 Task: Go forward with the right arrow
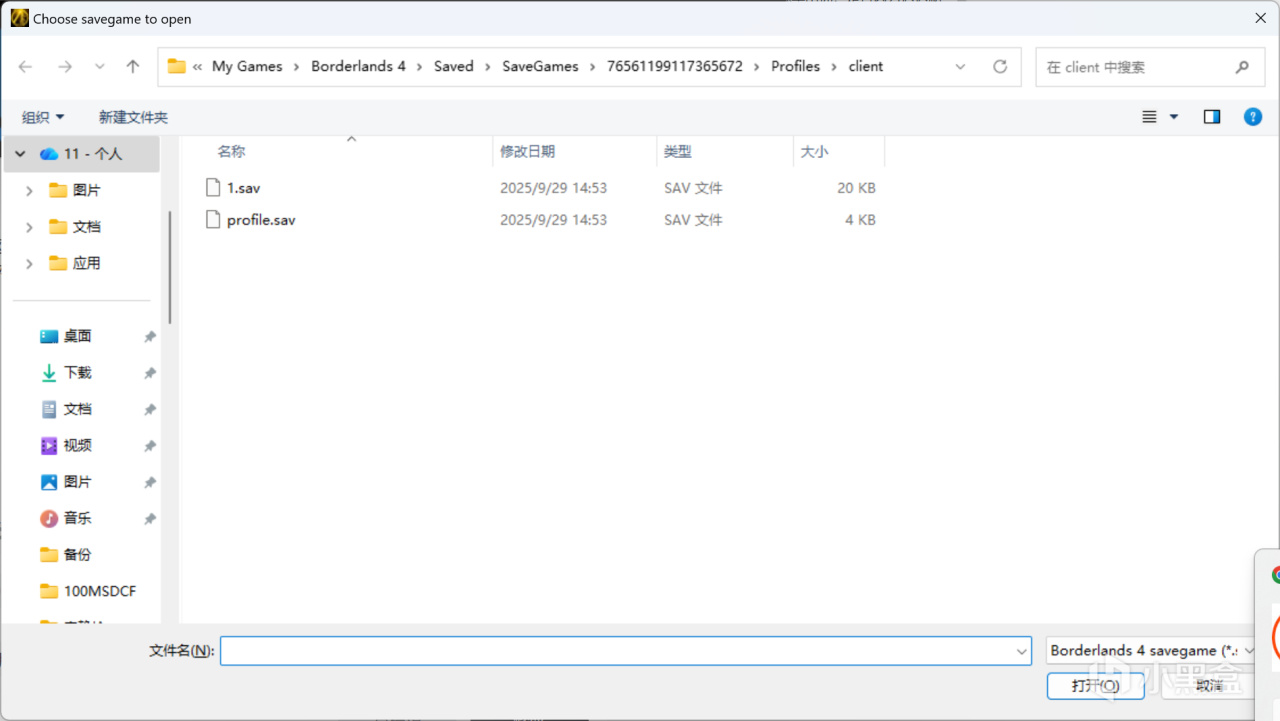point(65,67)
